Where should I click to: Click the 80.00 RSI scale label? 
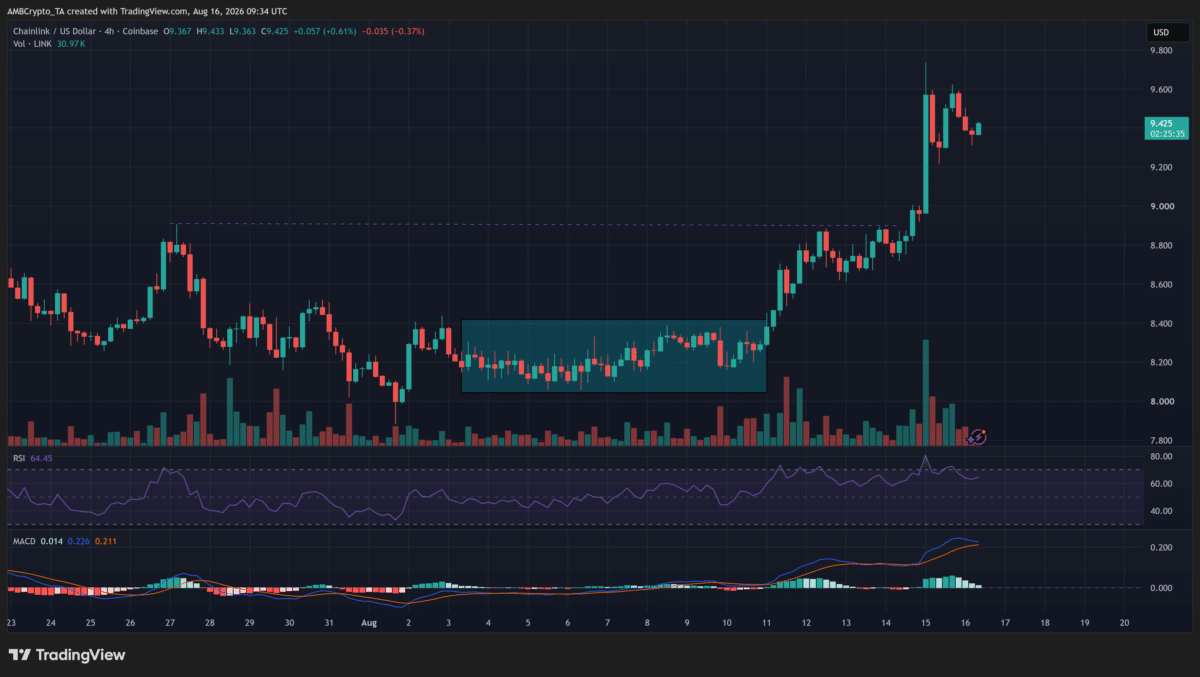click(x=1160, y=457)
